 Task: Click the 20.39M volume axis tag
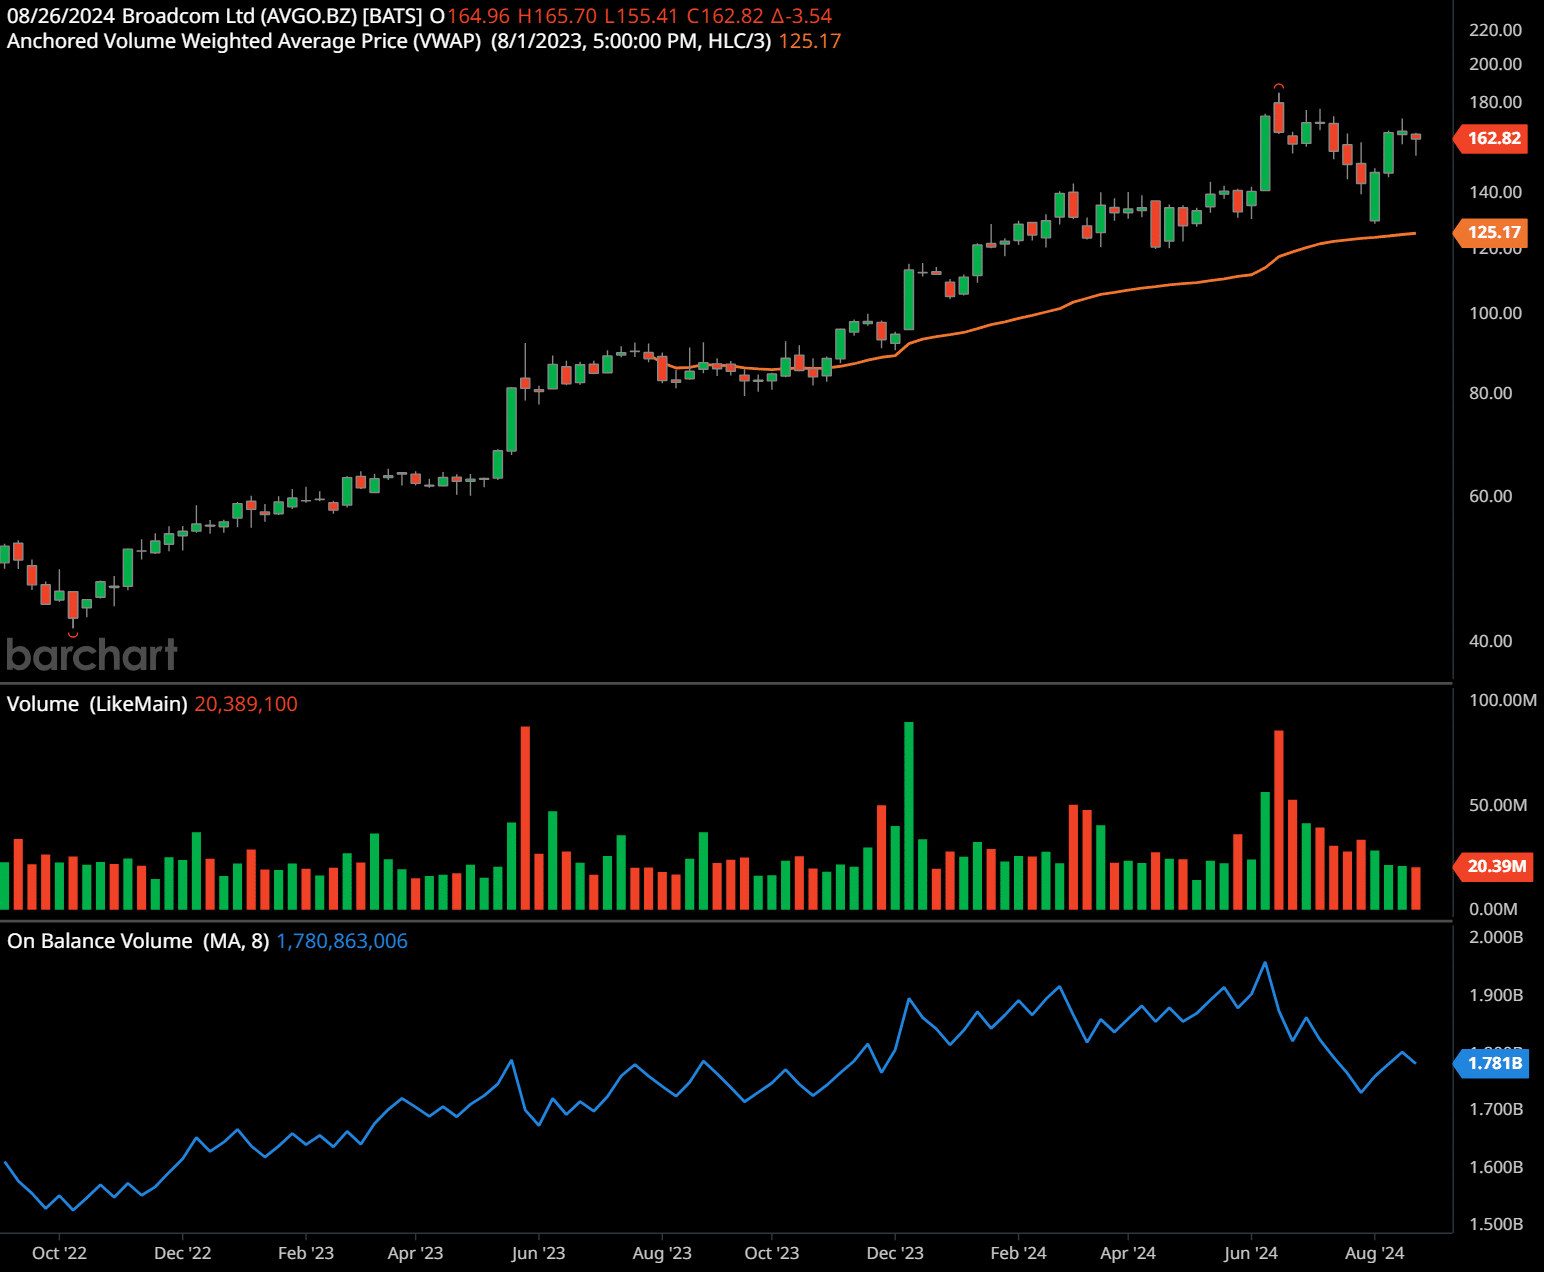pos(1495,866)
